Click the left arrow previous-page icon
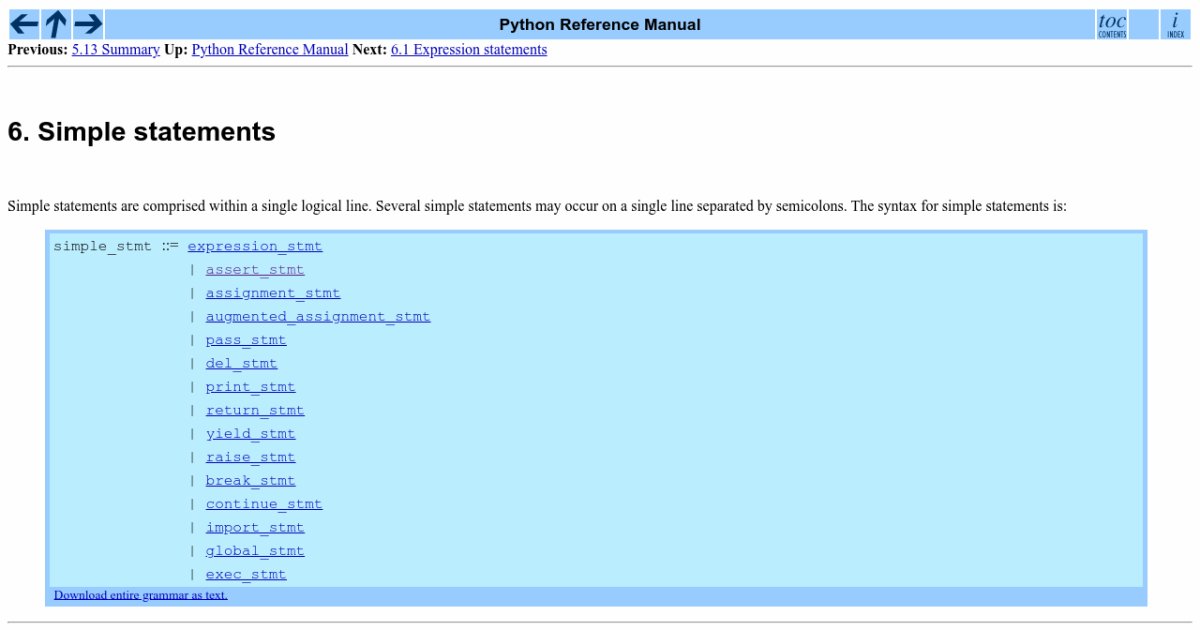The image size is (1200, 630). click(x=24, y=24)
